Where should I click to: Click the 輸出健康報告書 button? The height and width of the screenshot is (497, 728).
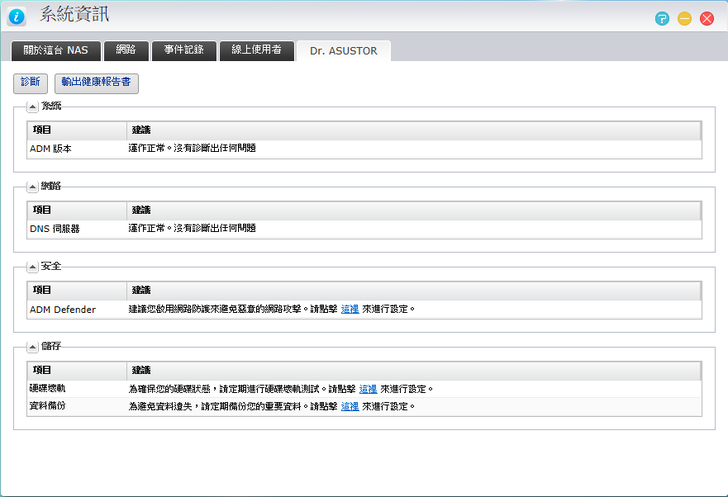pos(96,83)
